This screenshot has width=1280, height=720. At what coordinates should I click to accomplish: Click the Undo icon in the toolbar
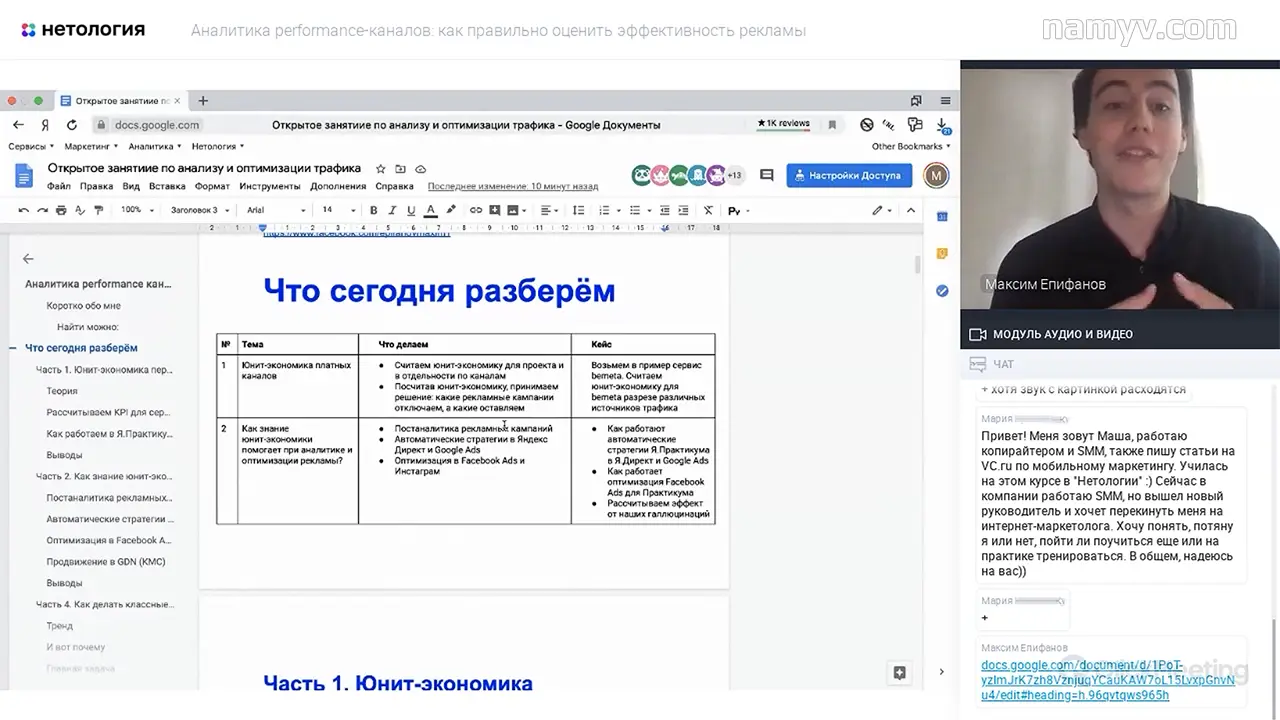[22, 210]
